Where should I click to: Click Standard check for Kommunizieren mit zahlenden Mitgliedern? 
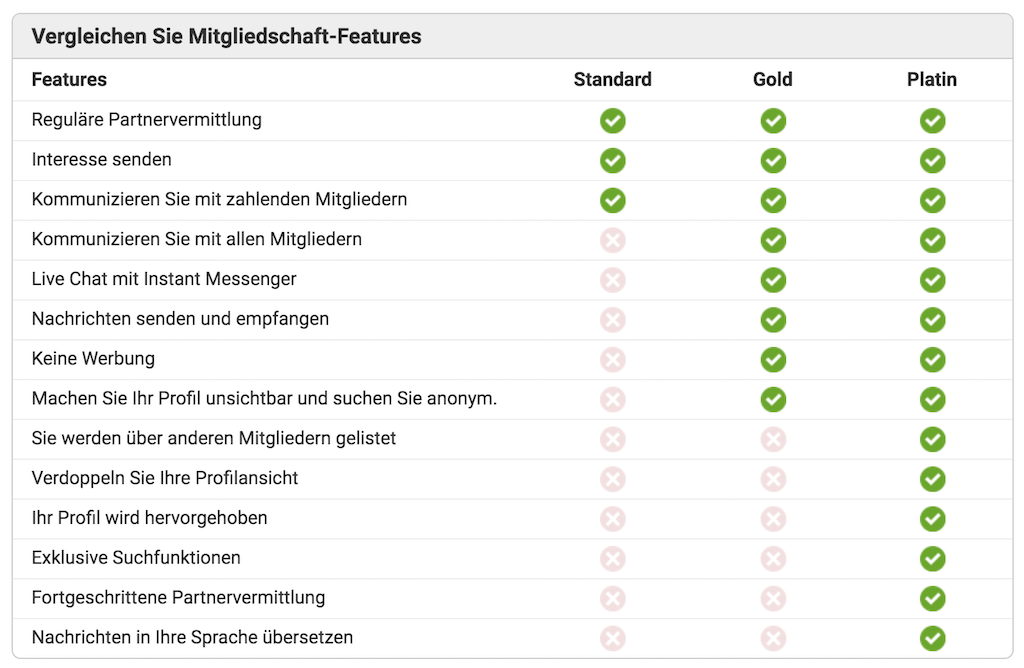(613, 200)
